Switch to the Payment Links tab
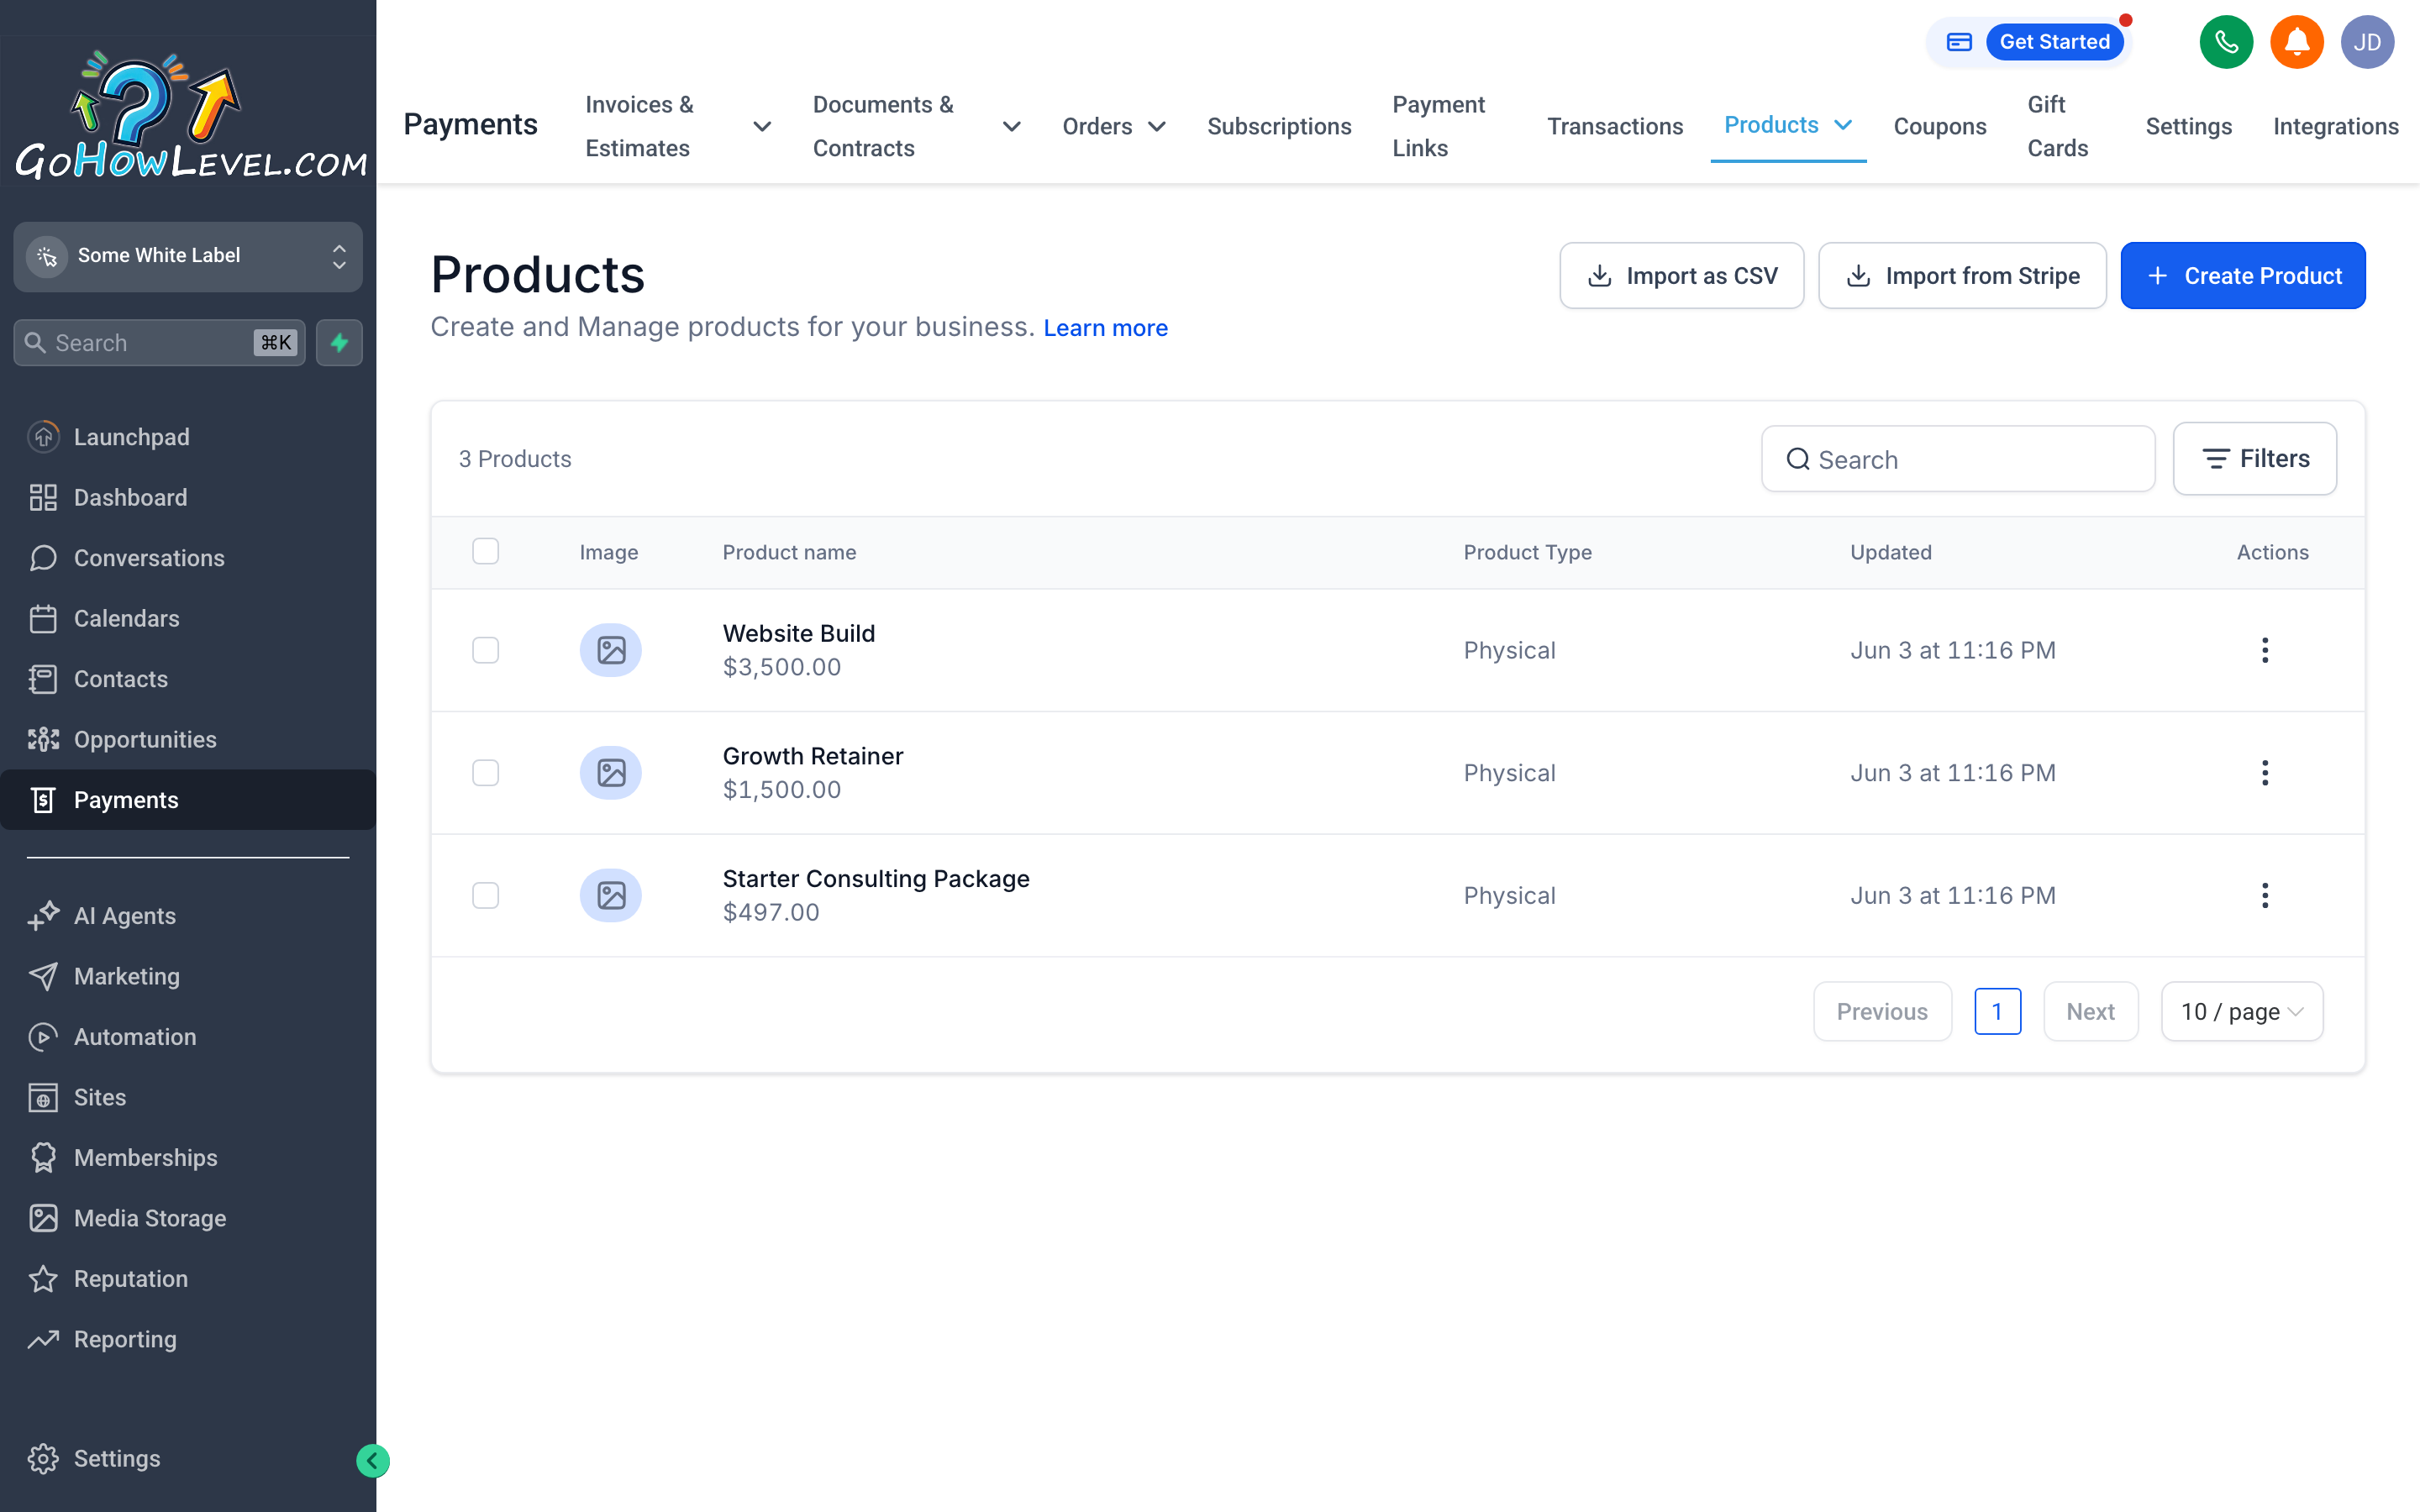 (x=1438, y=127)
